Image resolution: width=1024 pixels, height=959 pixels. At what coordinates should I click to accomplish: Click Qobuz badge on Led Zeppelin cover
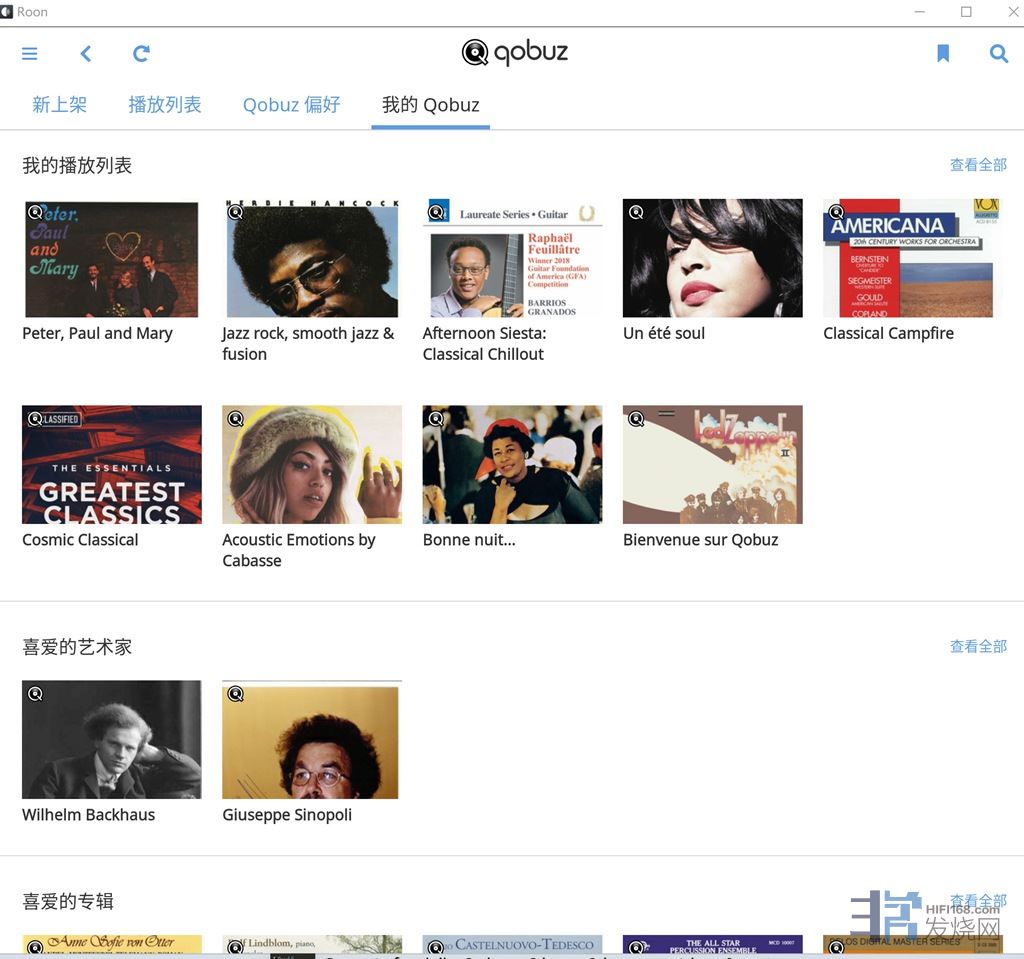[636, 419]
